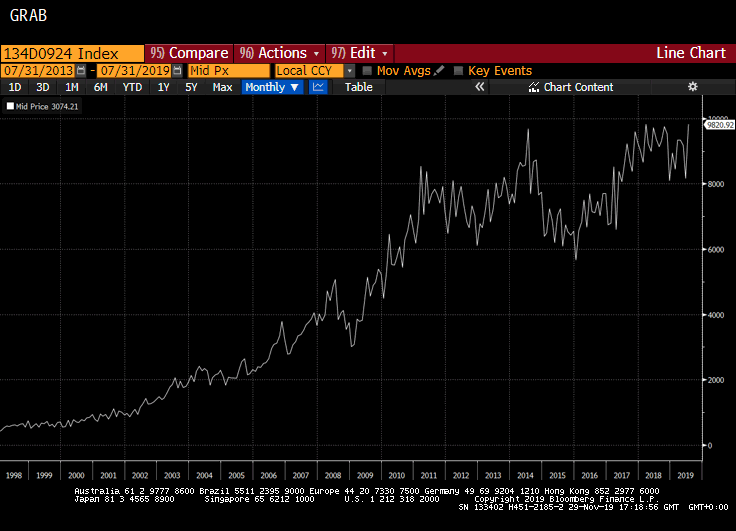
Task: Open chart settings gear icon
Action: pos(692,87)
